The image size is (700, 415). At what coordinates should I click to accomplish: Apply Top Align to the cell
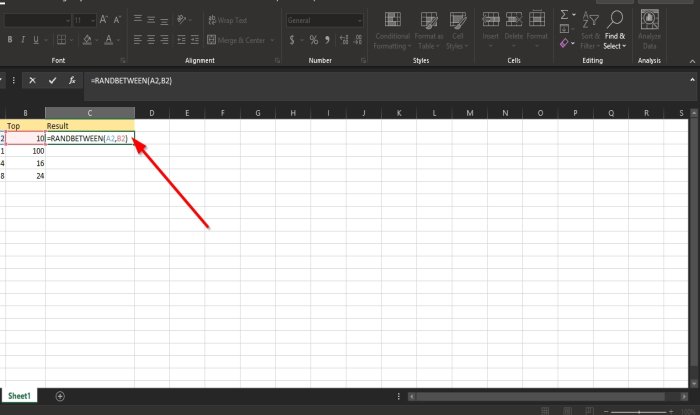point(138,19)
